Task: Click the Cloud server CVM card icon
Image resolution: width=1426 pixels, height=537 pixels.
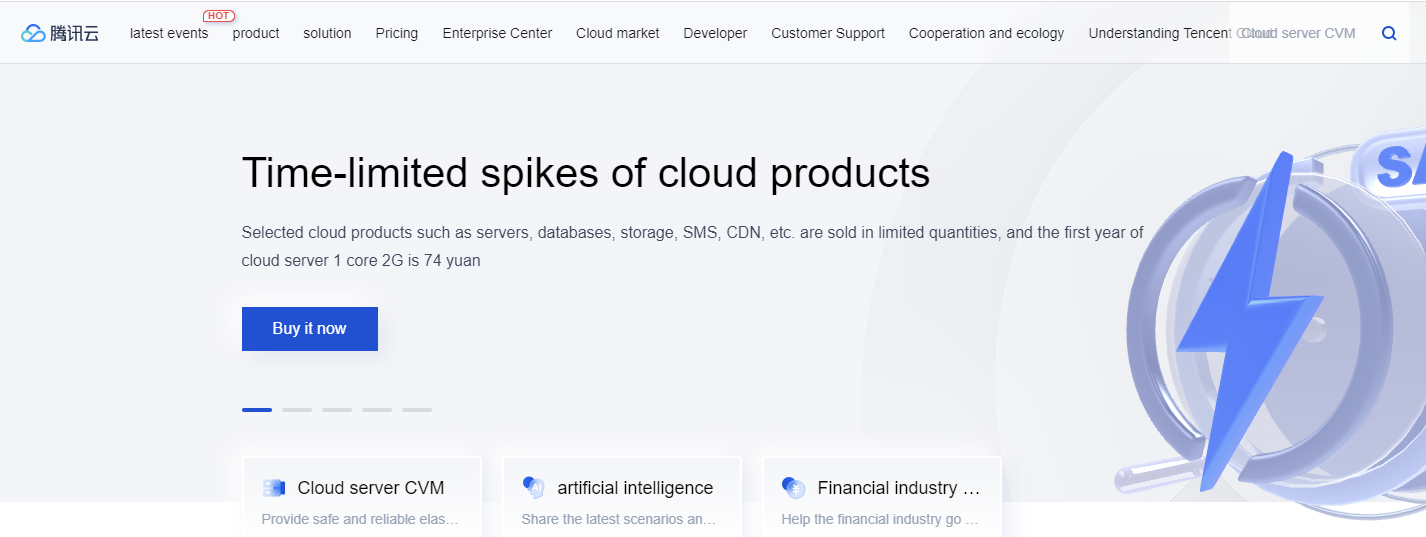Action: [x=274, y=488]
